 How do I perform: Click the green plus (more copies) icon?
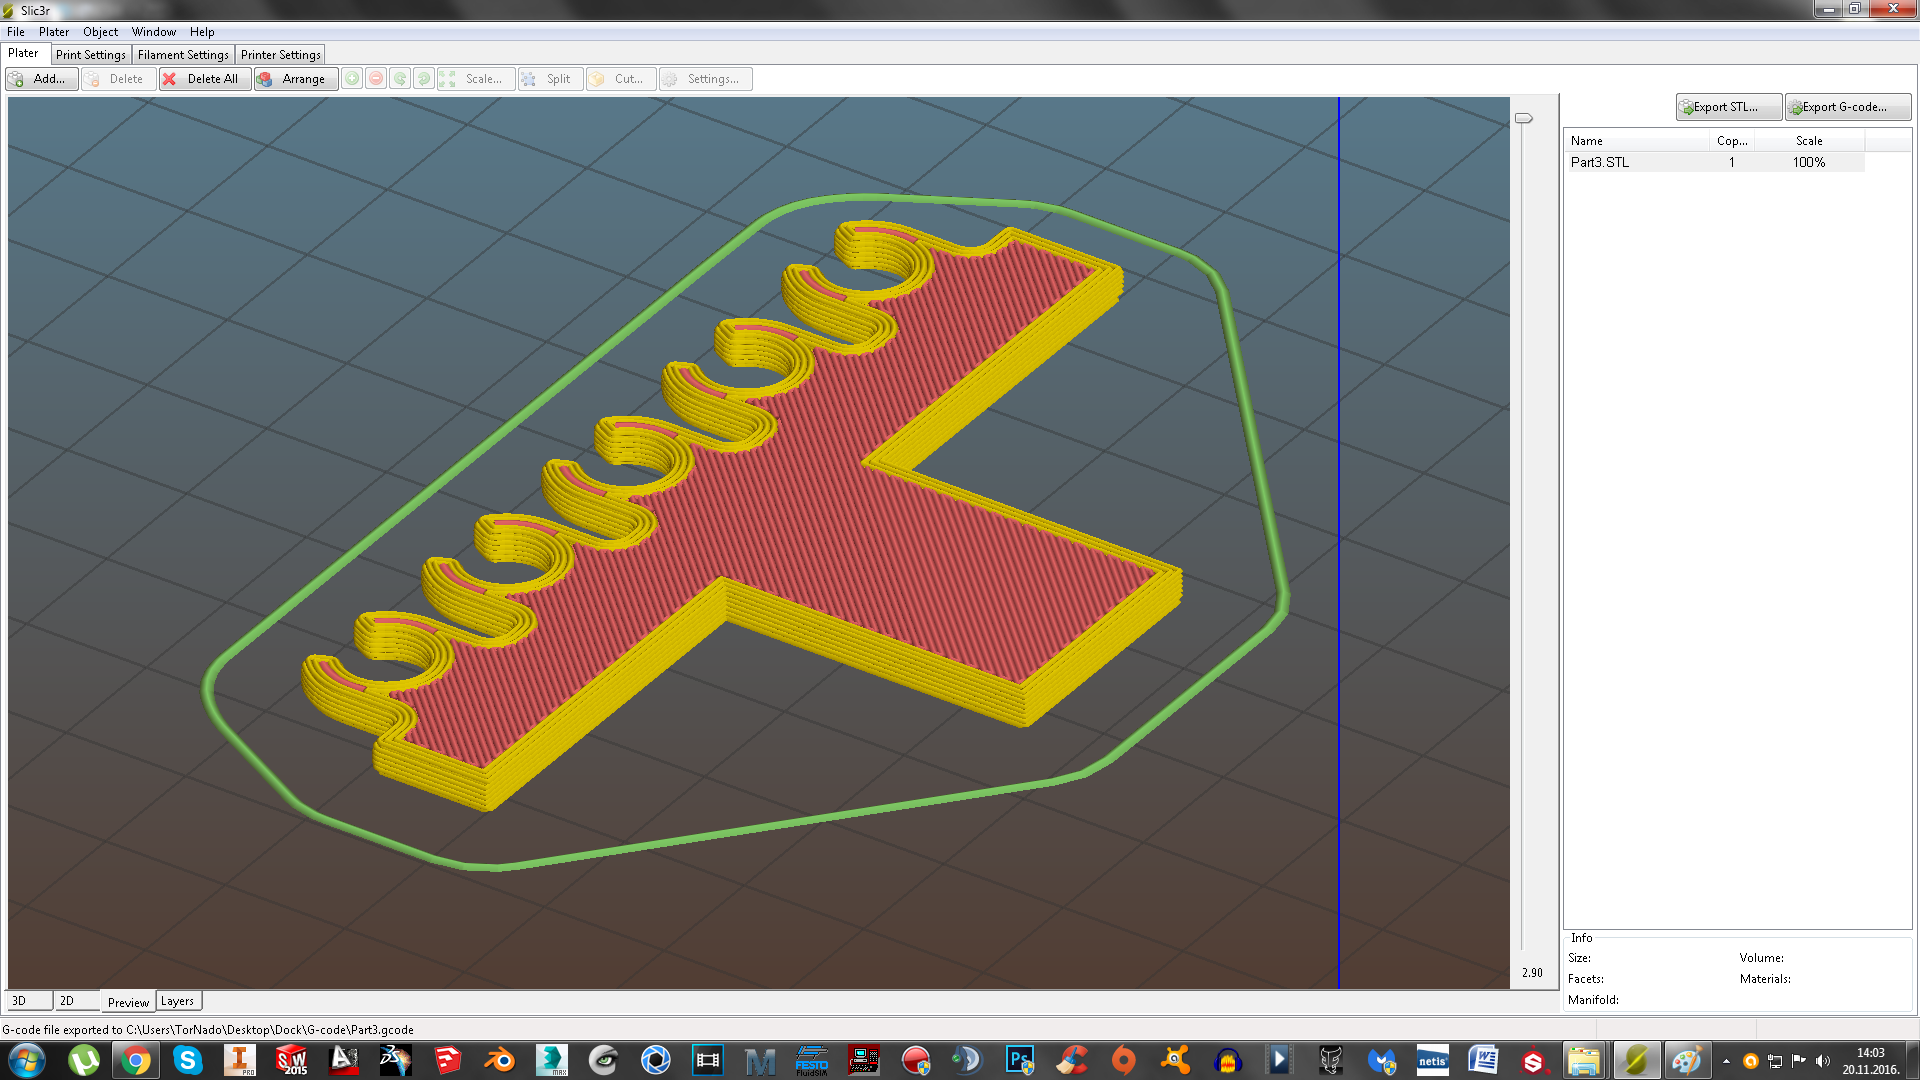[x=352, y=79]
